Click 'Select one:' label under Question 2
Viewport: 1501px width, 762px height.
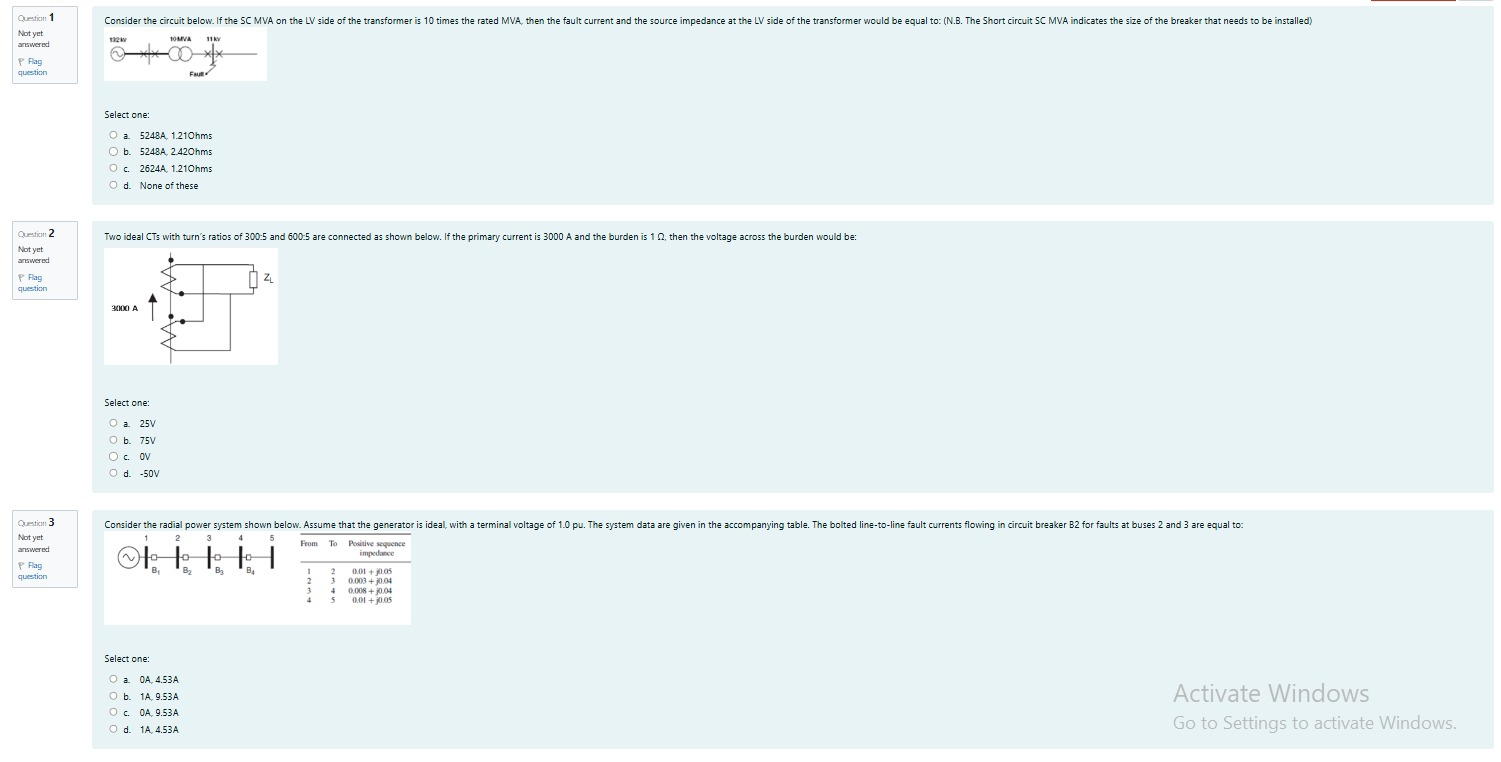pos(127,403)
